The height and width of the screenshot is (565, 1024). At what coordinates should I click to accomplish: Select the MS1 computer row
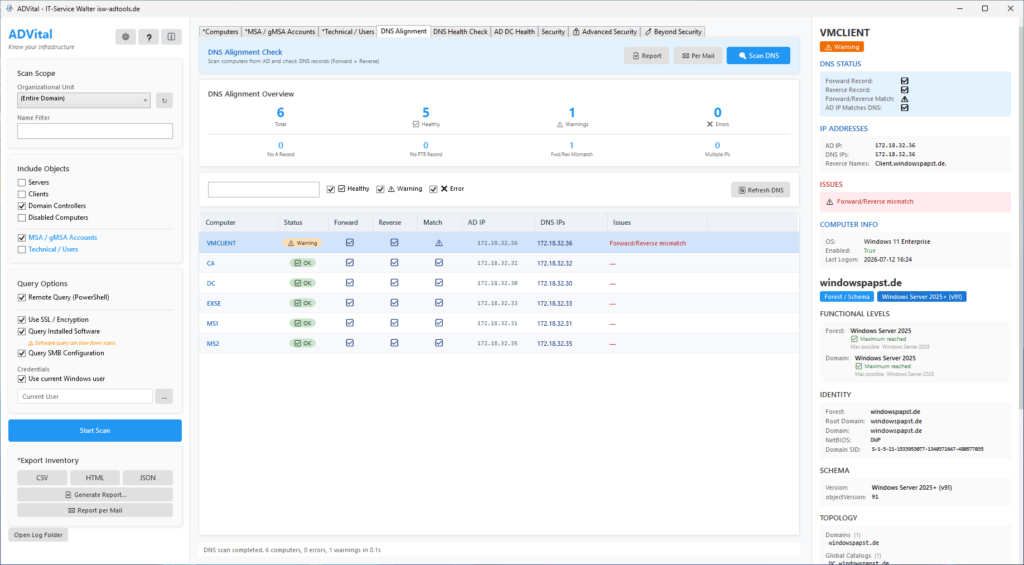[x=499, y=323]
